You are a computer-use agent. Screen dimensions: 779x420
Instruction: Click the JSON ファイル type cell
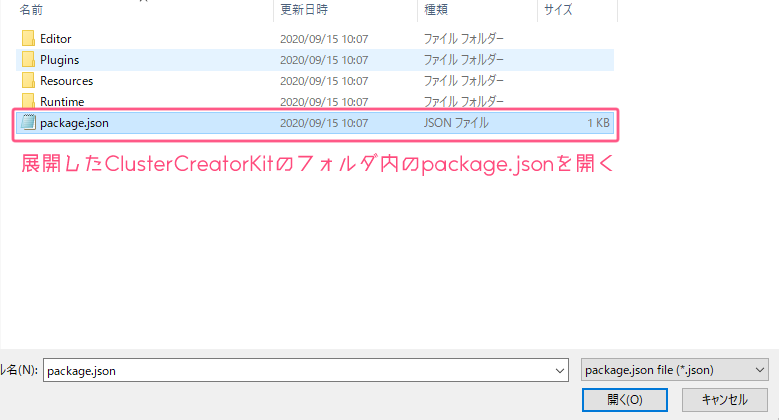click(x=456, y=124)
